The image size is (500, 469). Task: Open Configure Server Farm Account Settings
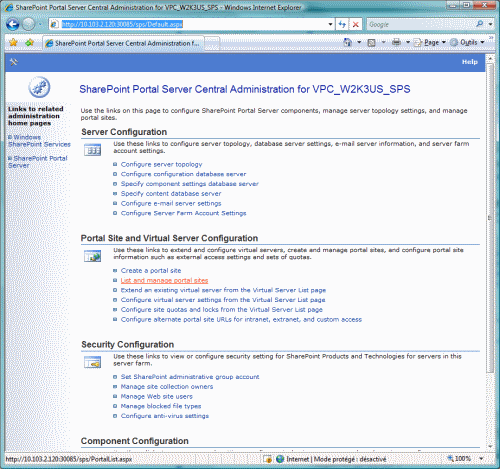183,213
